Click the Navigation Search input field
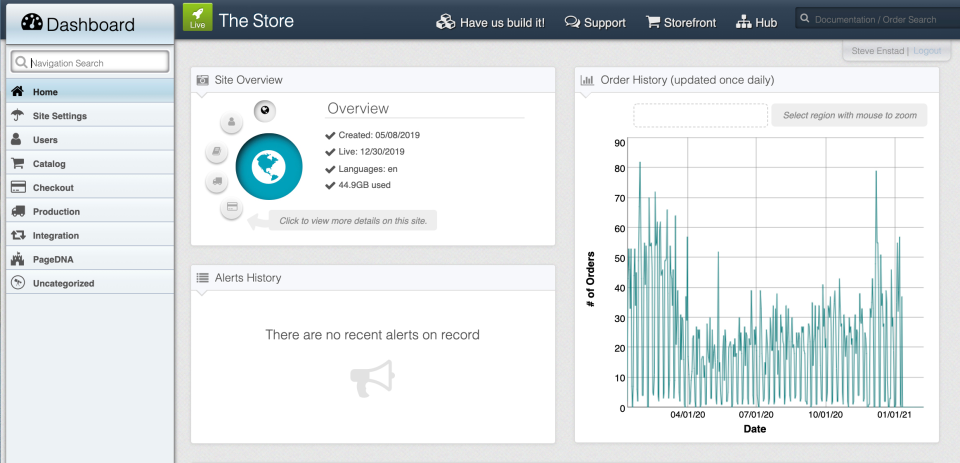Image resolution: width=960 pixels, height=463 pixels. [x=90, y=62]
